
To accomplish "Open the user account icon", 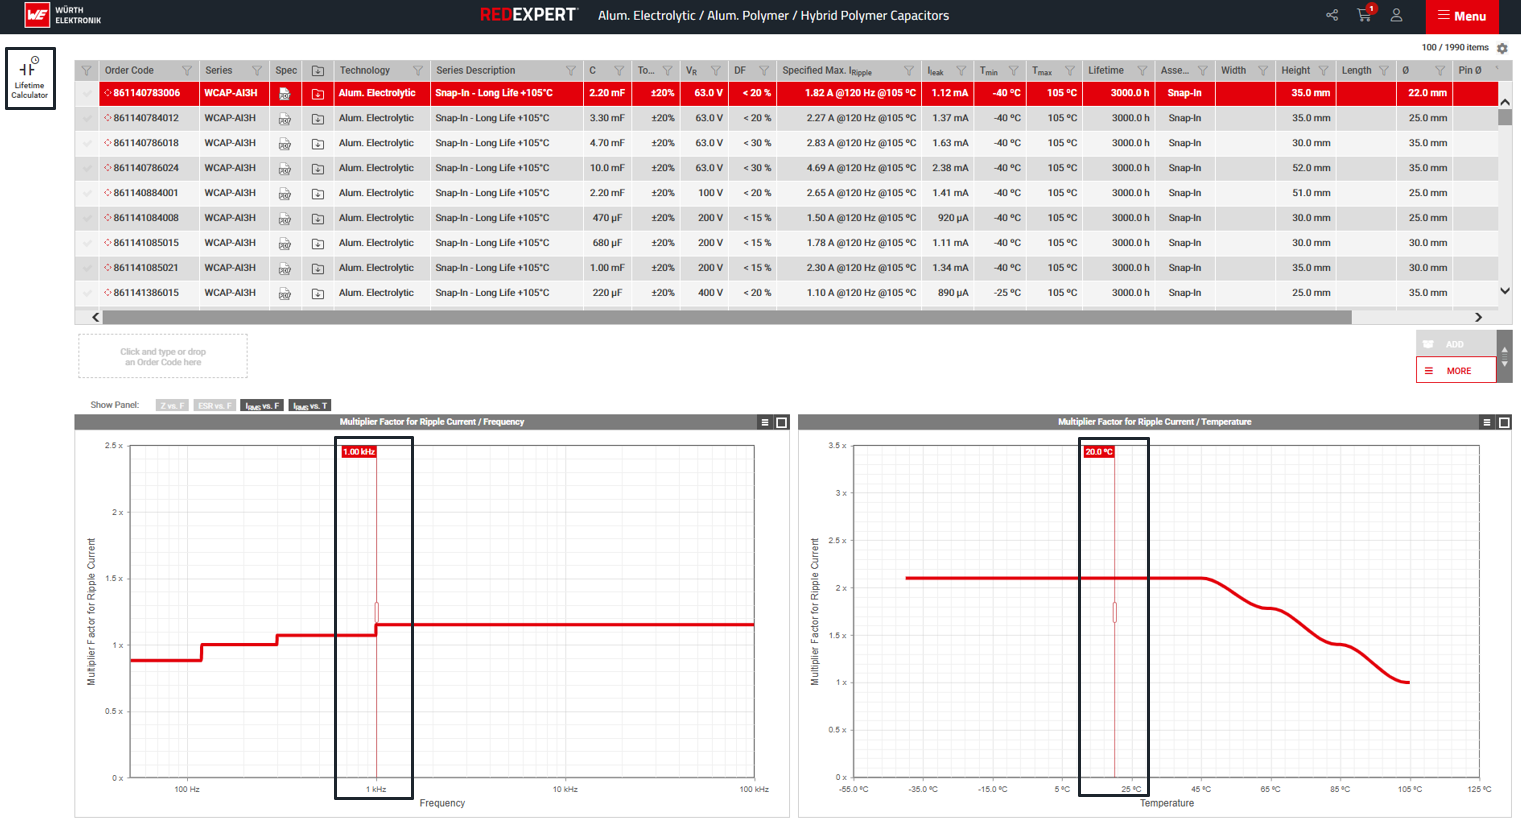I will click(x=1397, y=15).
